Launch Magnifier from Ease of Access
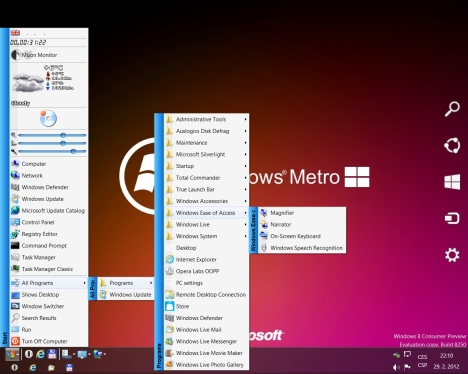This screenshot has width=468, height=374. (302, 213)
